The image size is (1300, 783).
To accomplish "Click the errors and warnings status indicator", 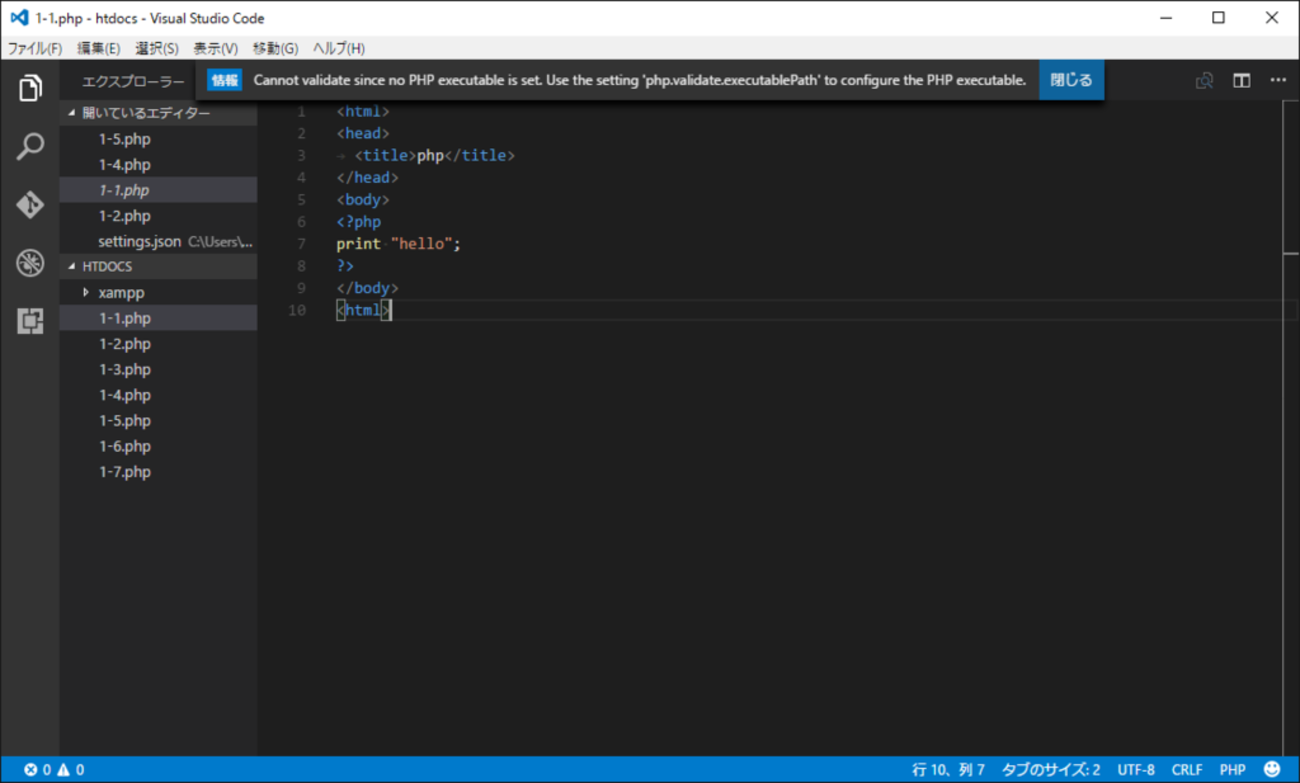I will pos(54,769).
